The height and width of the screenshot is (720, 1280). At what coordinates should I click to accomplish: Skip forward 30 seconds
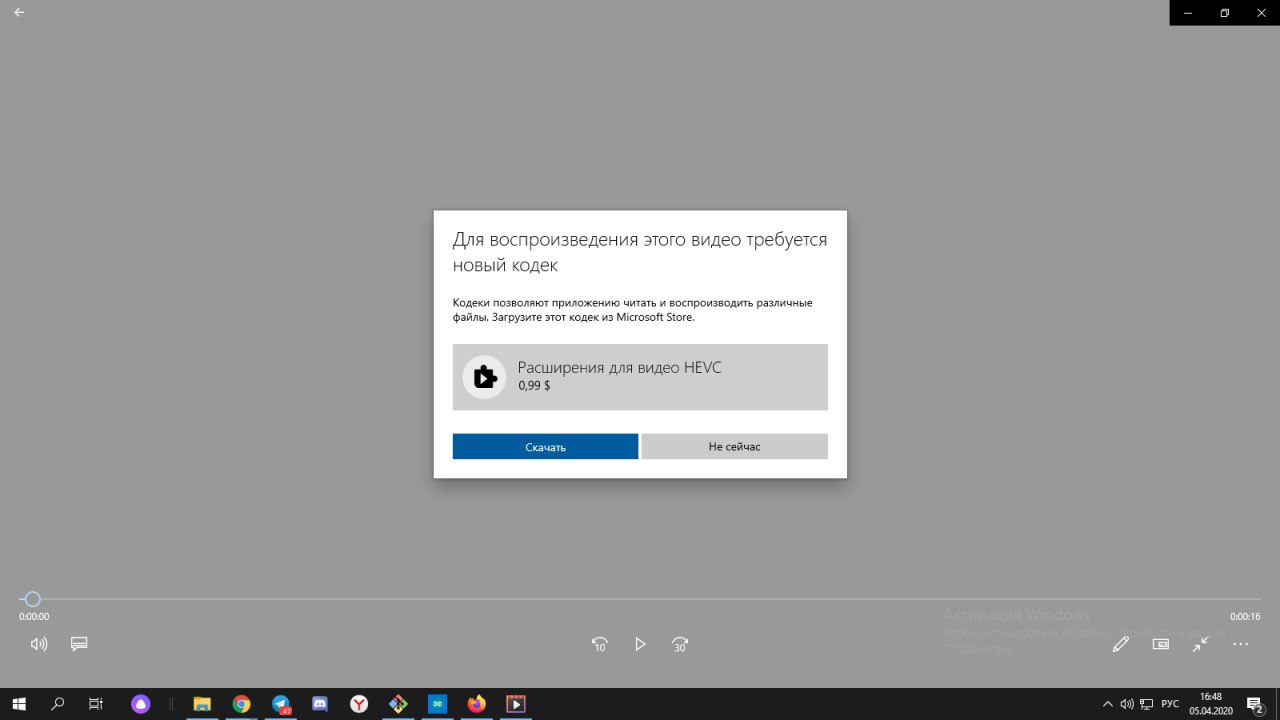680,644
